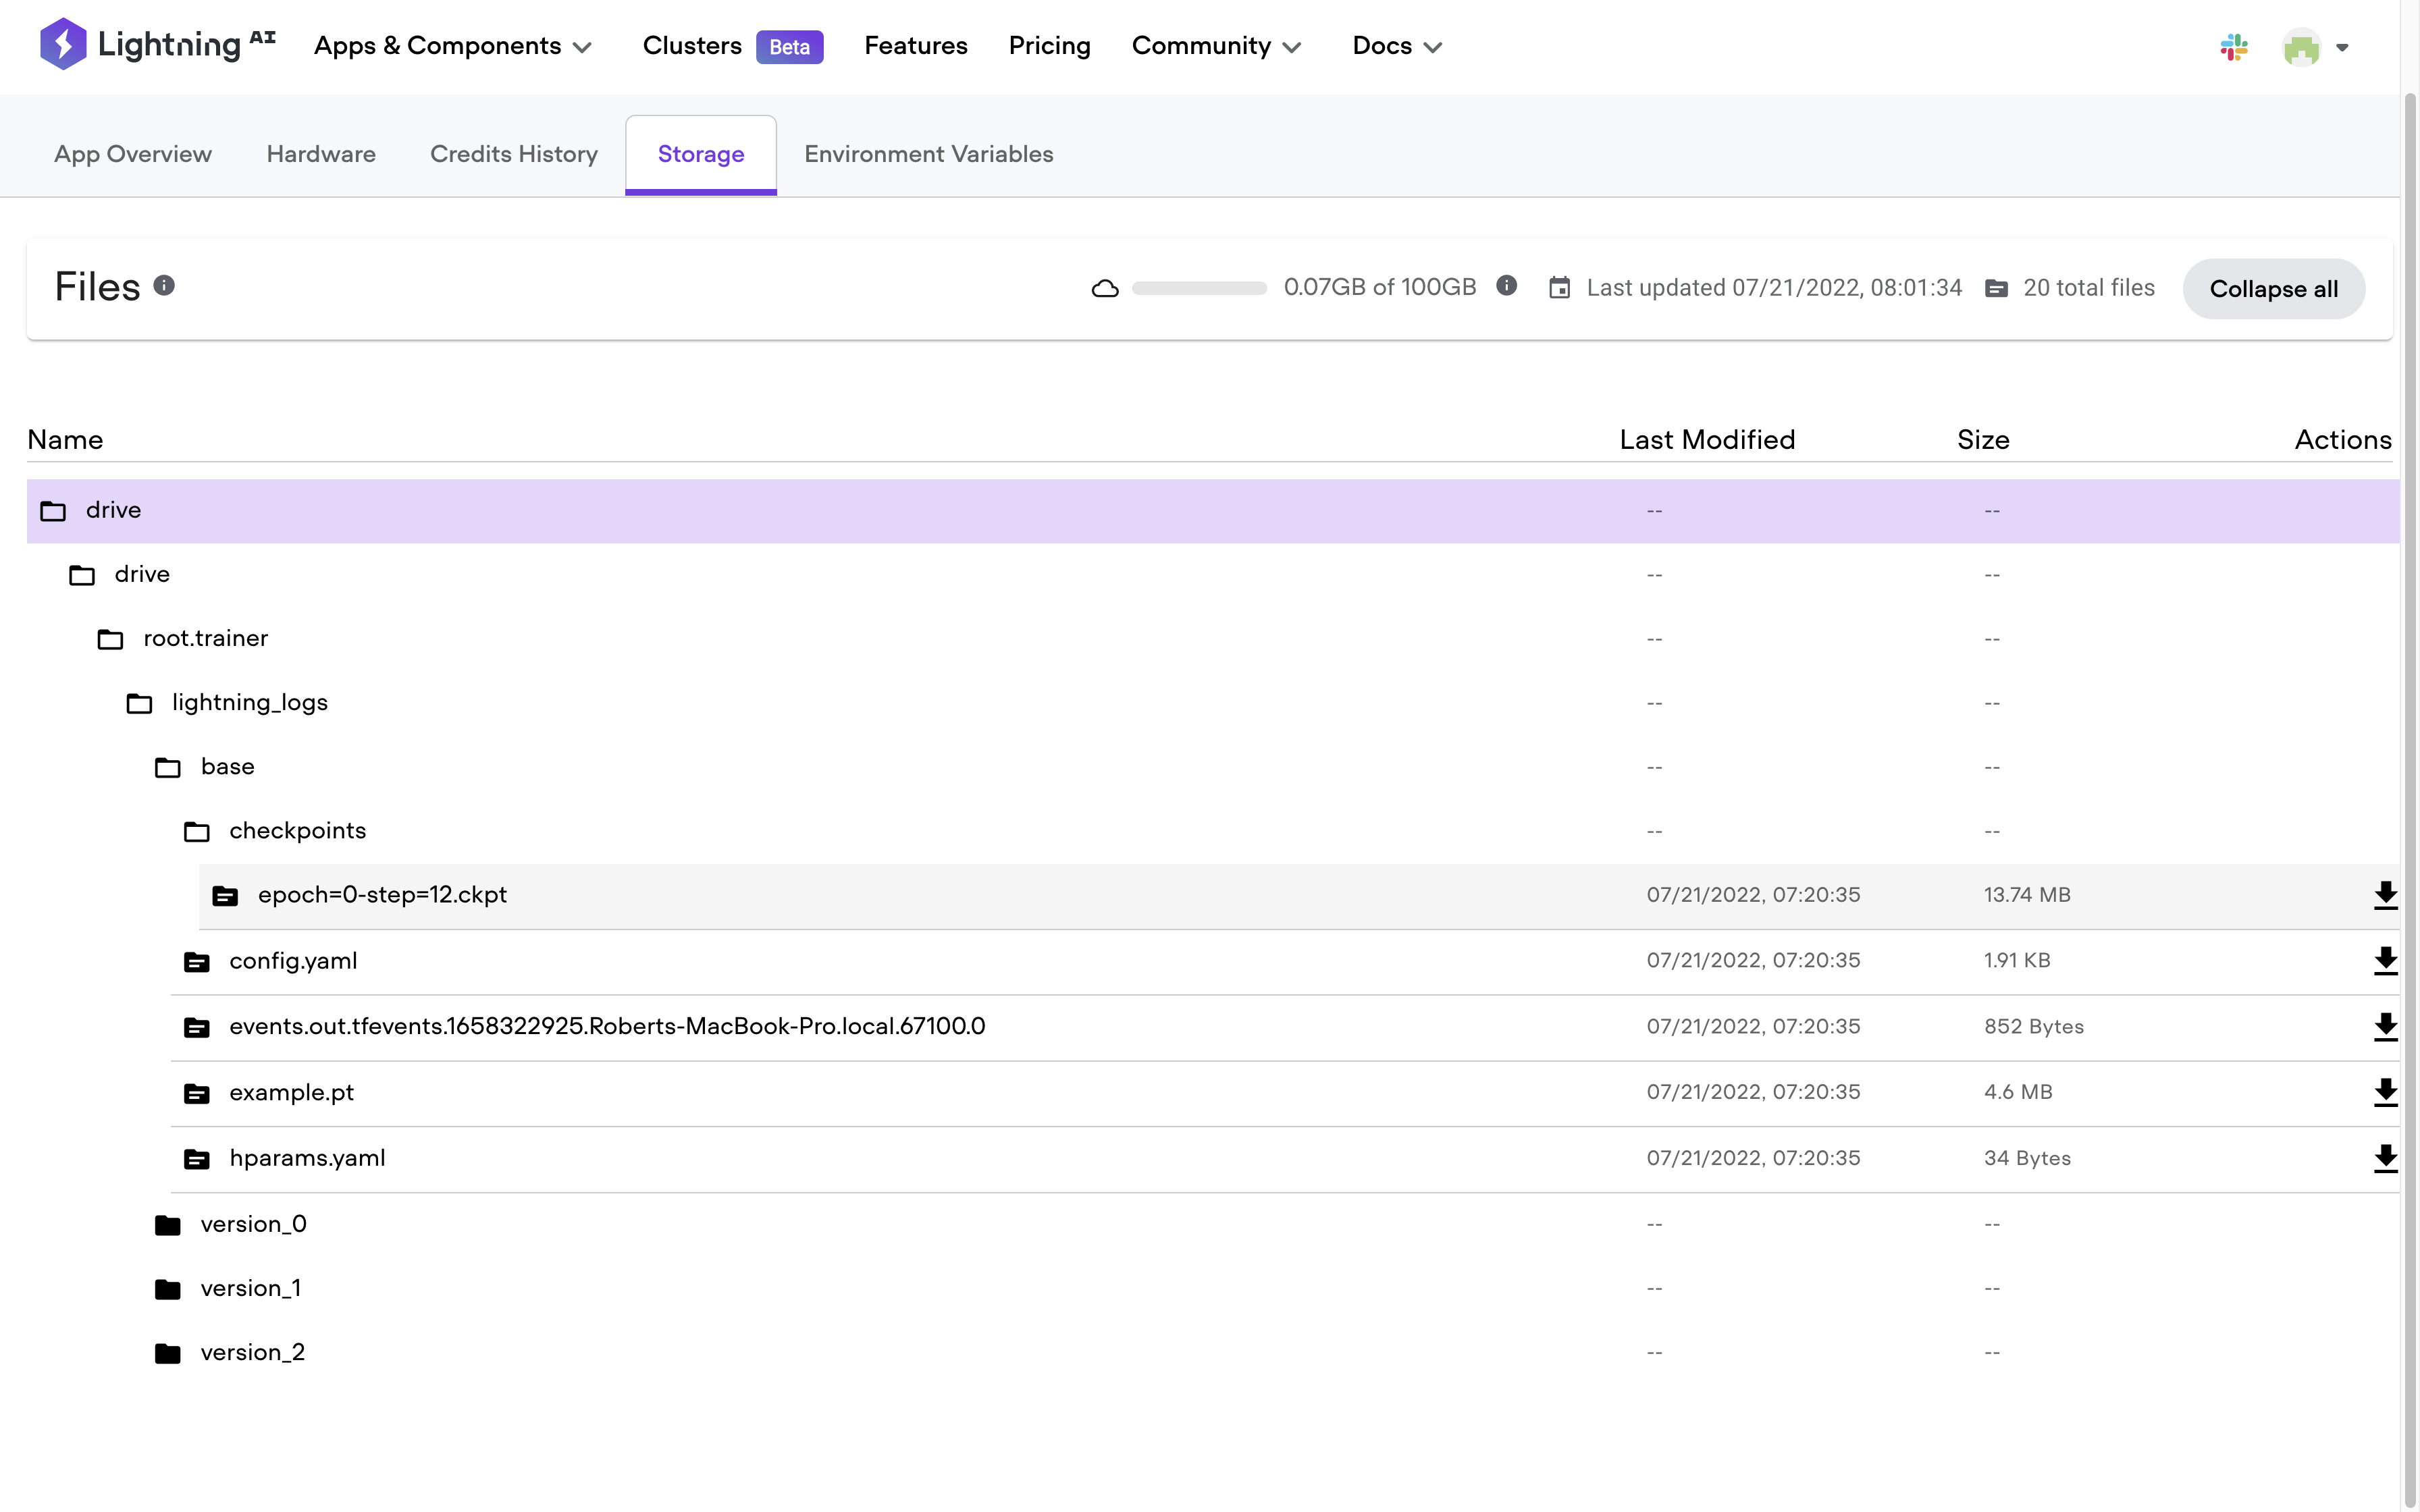Click the info icon beside Files heading
Viewport: 2420px width, 1512px height.
pos(164,286)
